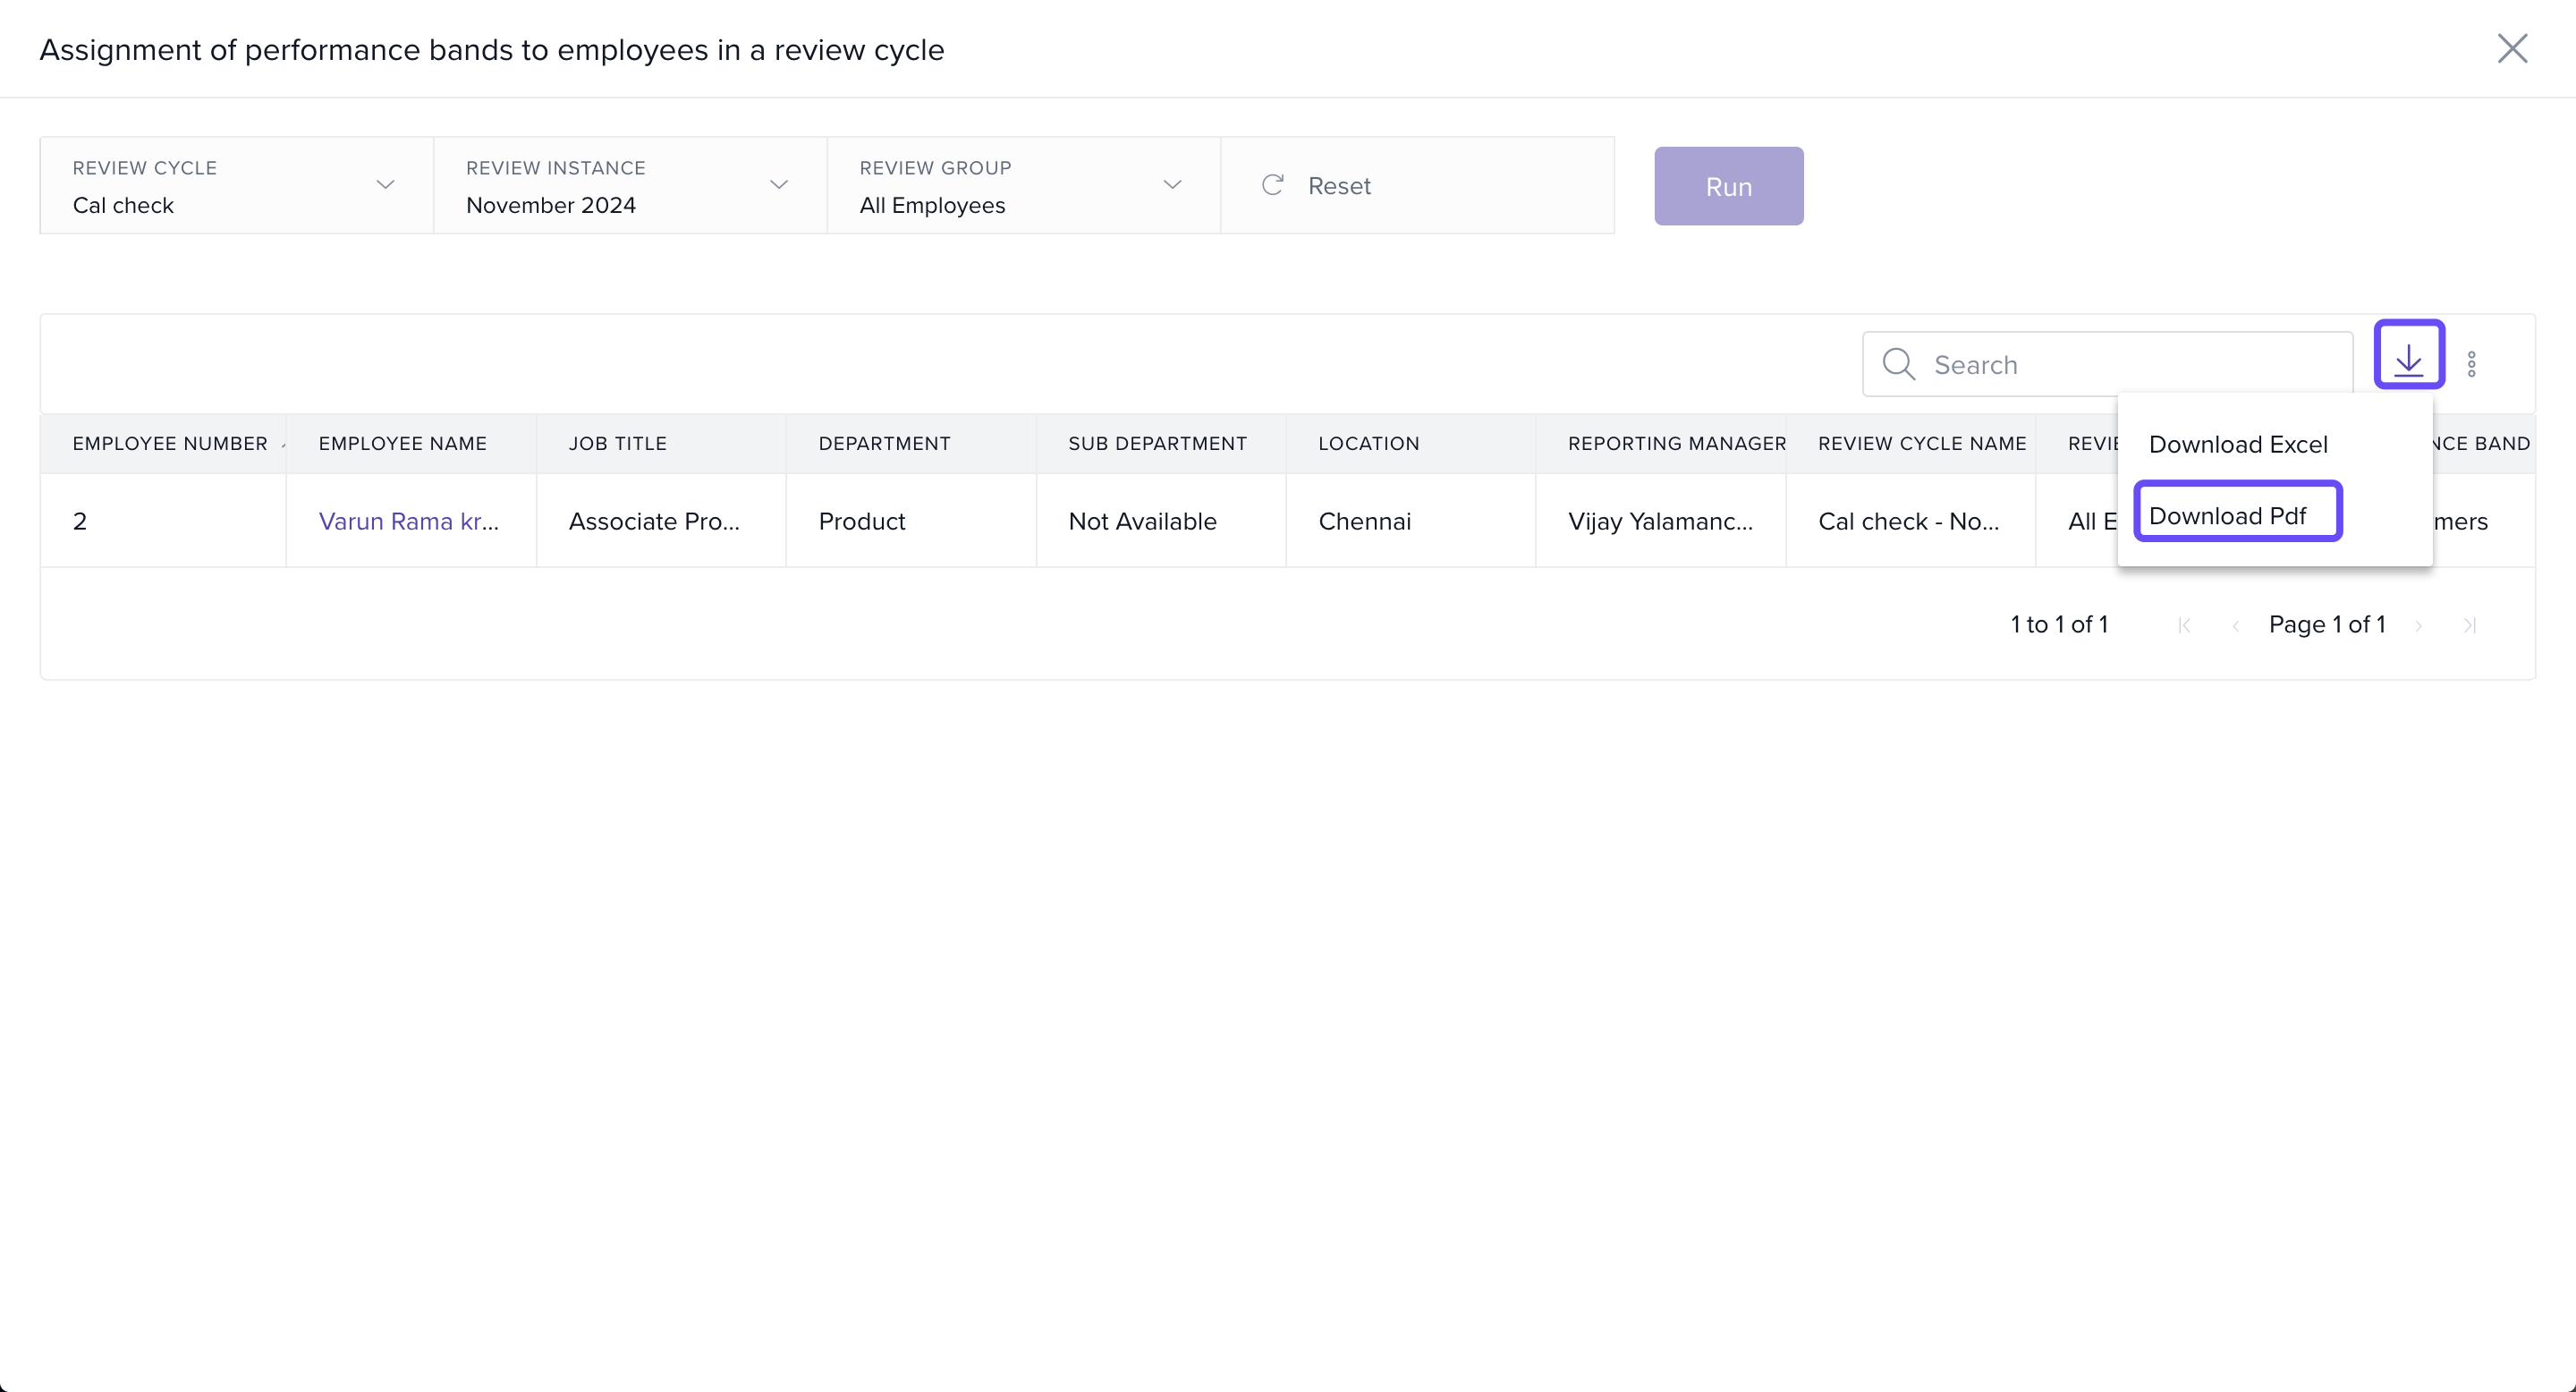Select Download Excel from the menu
2576x1392 pixels.
coord(2237,444)
